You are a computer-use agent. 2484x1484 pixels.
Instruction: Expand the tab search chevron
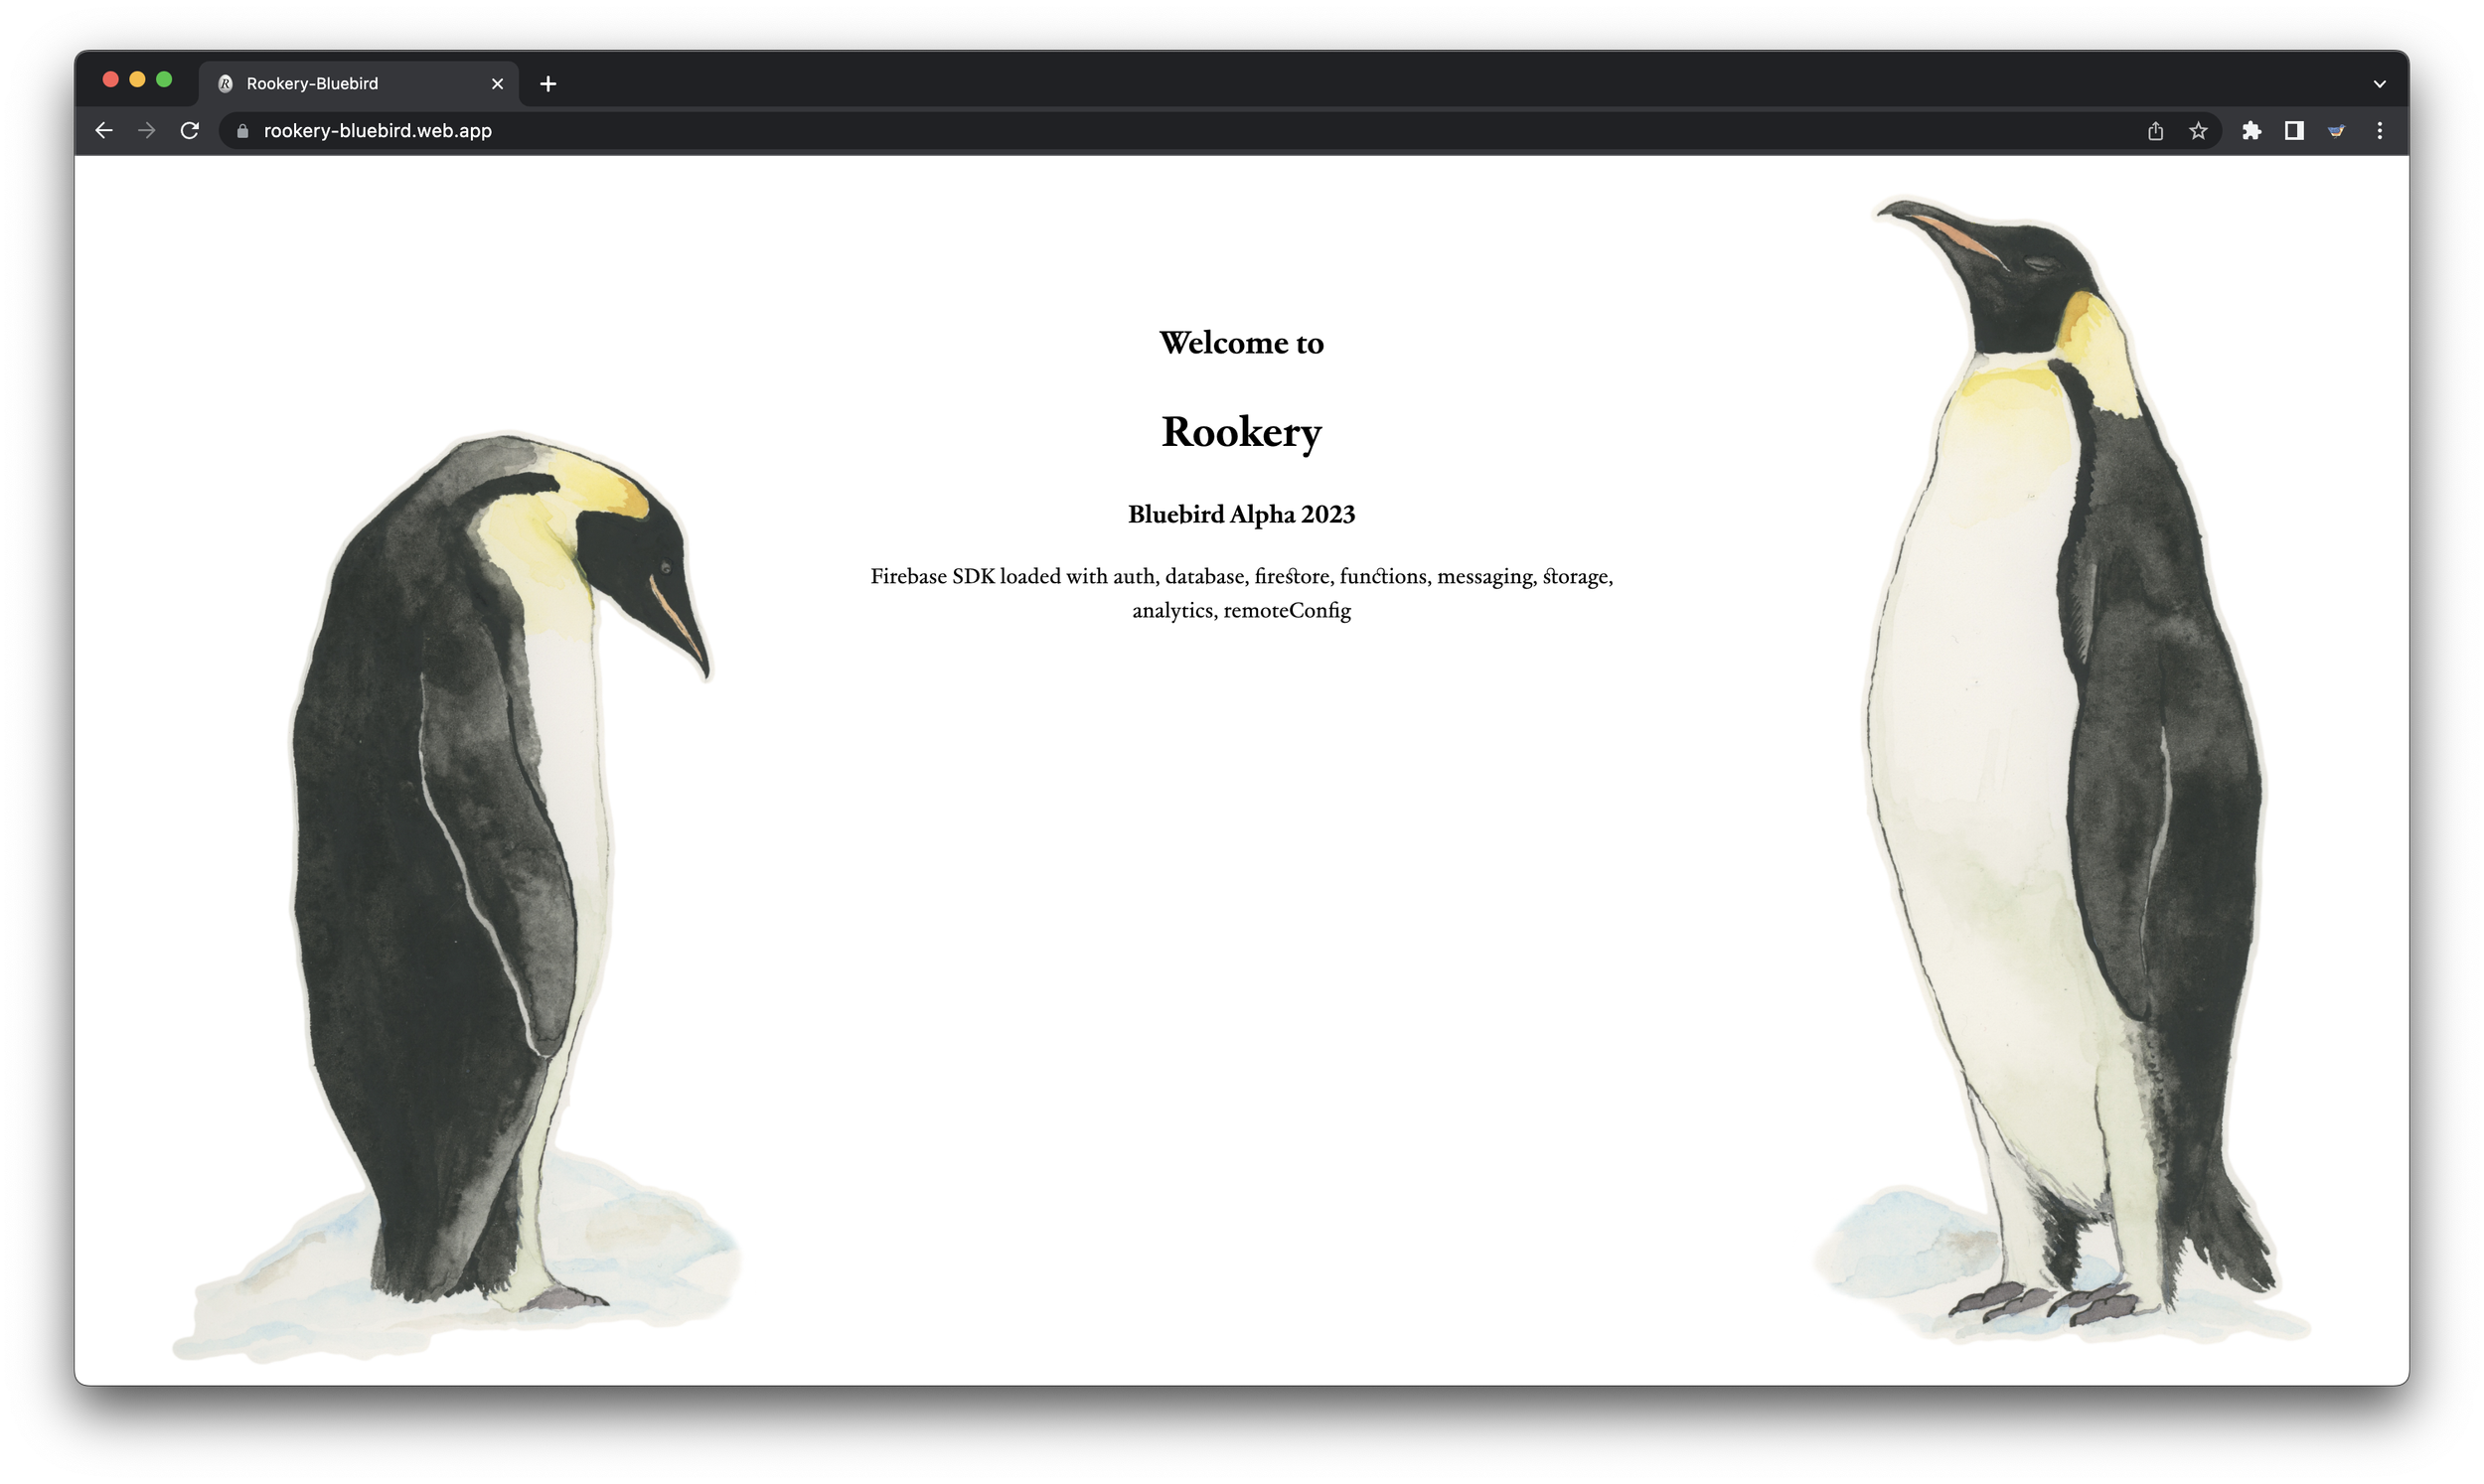(x=2380, y=84)
